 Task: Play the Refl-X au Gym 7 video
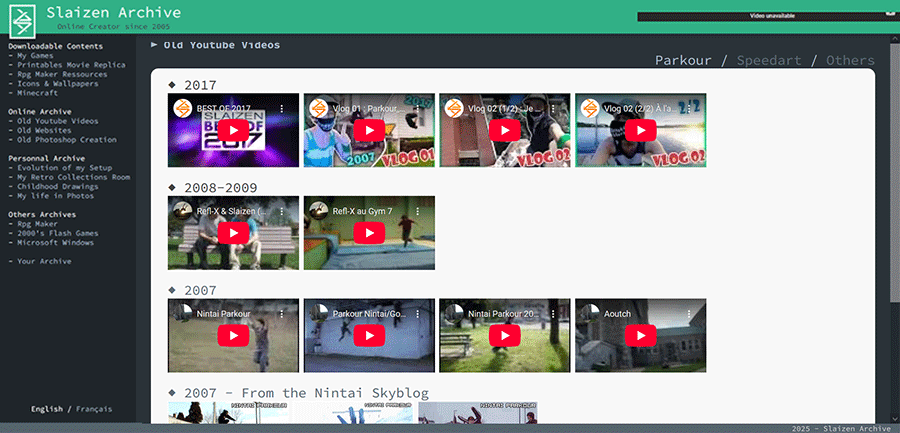(369, 233)
